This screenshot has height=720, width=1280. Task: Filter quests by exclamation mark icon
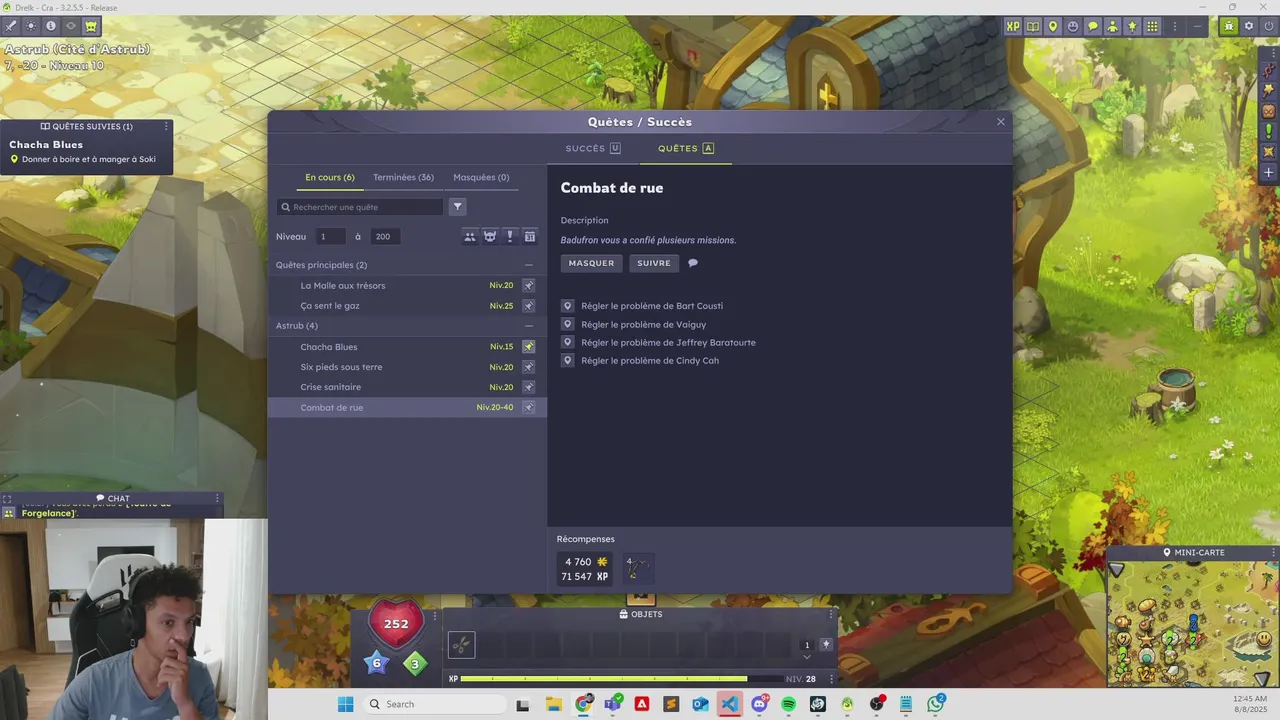pyautogui.click(x=510, y=237)
